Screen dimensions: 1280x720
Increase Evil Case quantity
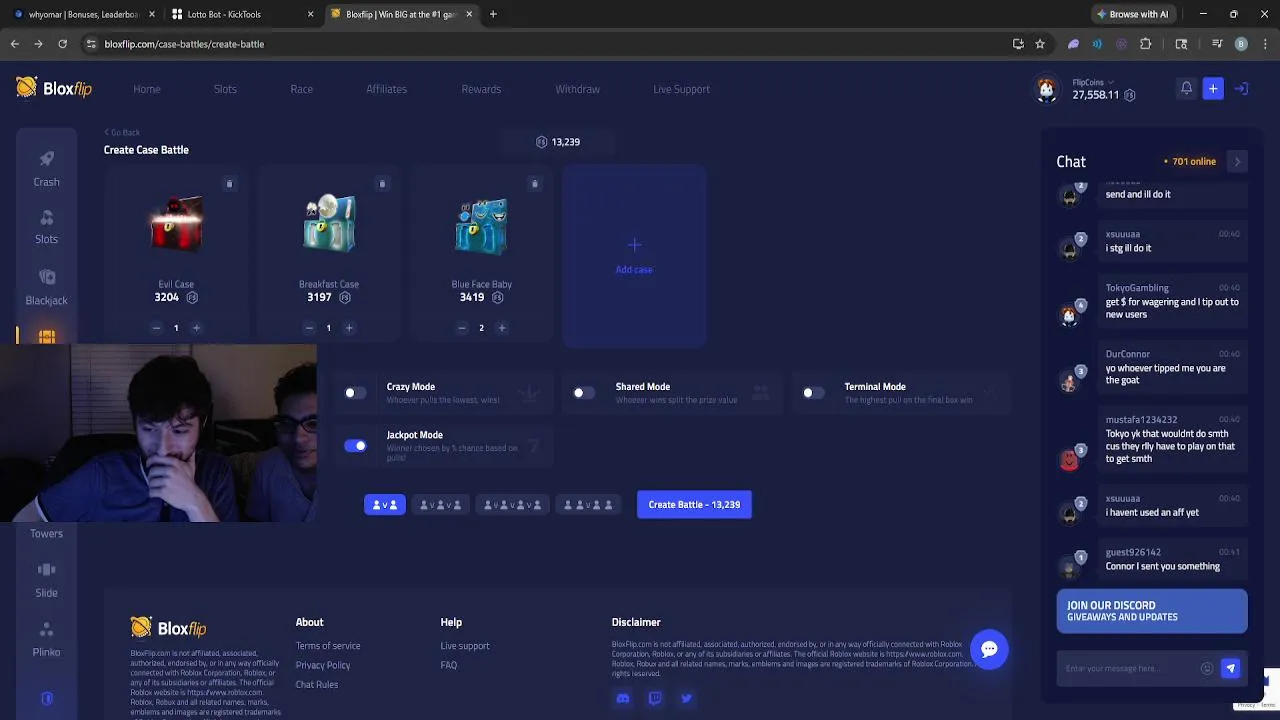tap(196, 328)
